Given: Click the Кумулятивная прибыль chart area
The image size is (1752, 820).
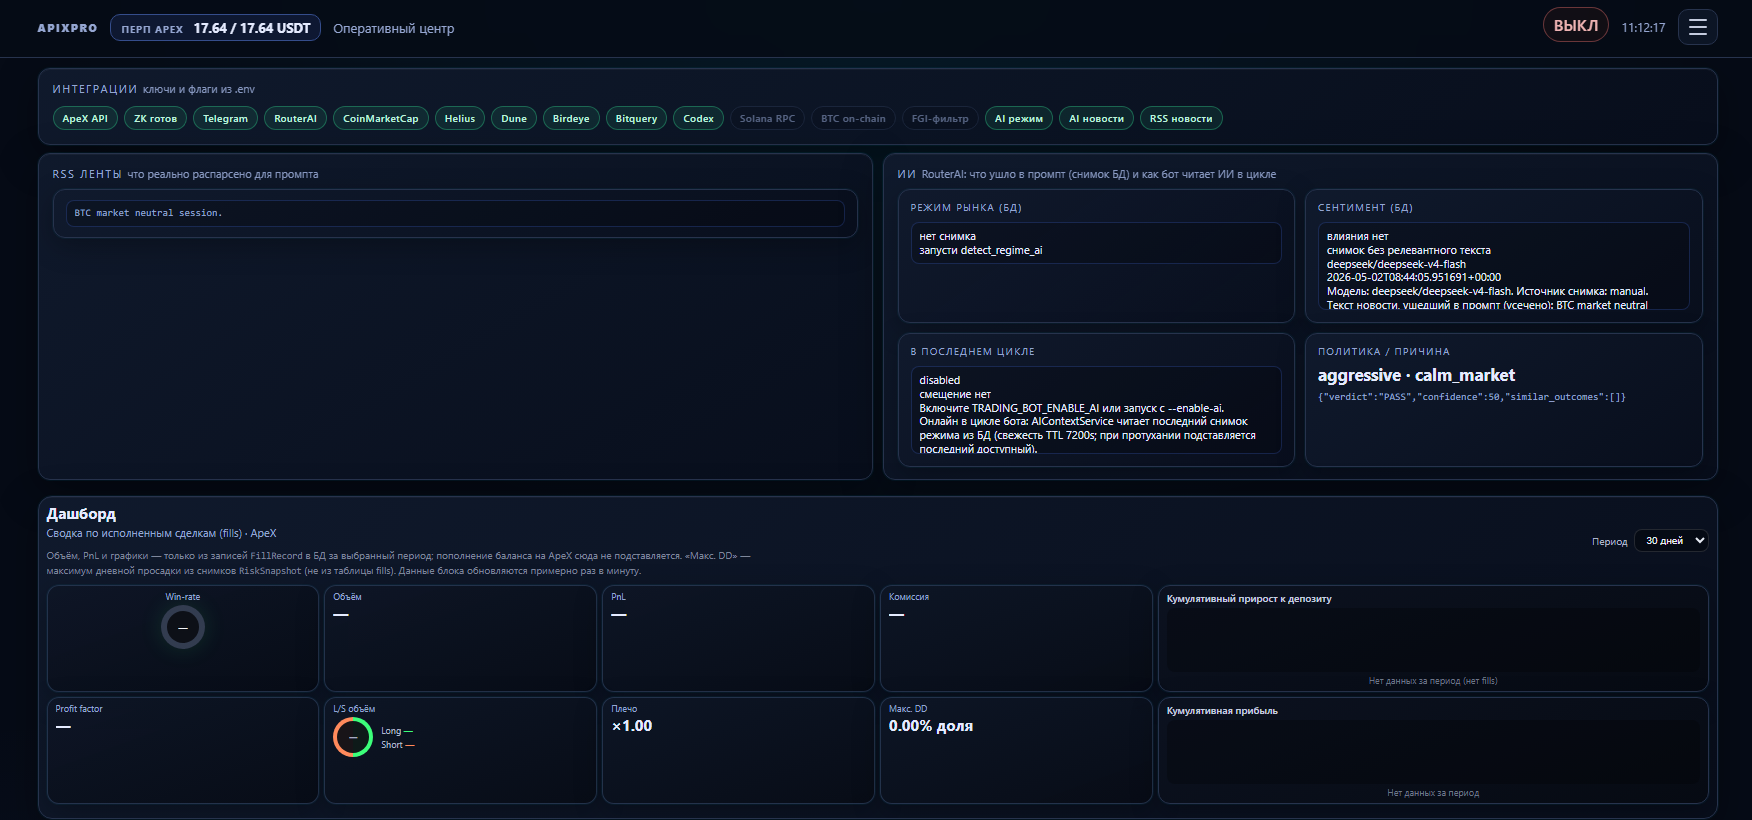Looking at the screenshot, I should [x=1433, y=751].
